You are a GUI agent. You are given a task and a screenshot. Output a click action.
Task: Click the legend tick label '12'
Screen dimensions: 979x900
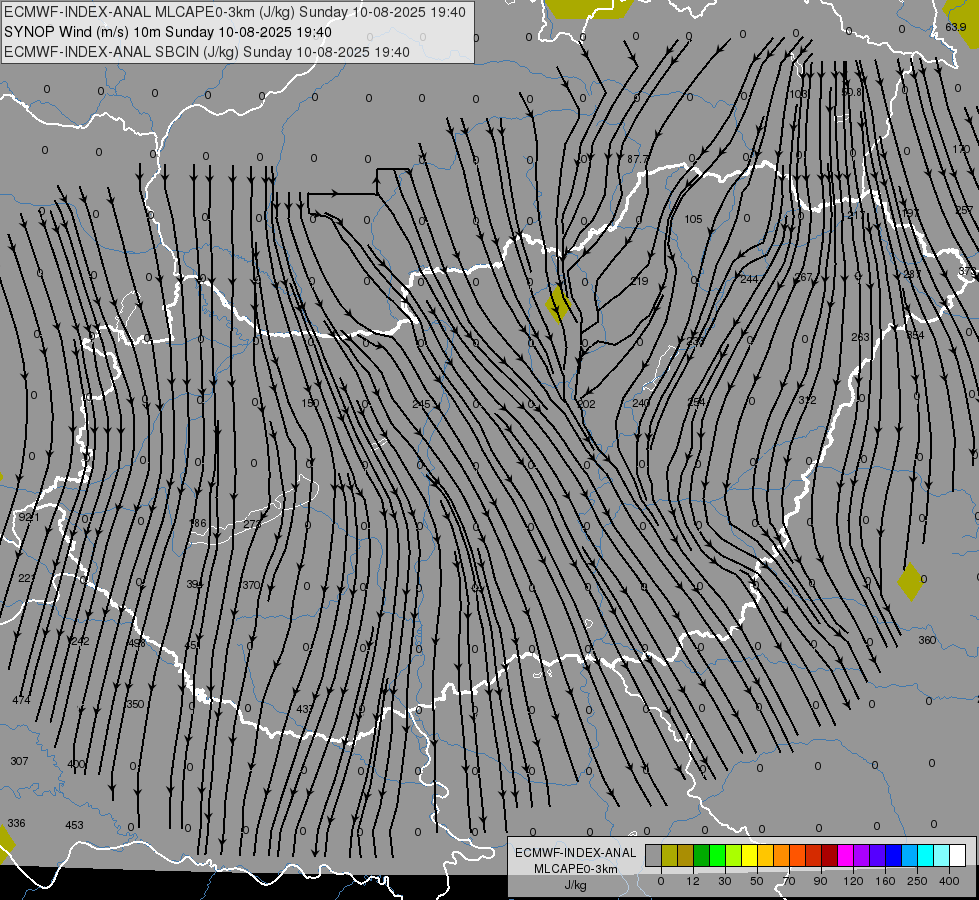pos(692,881)
